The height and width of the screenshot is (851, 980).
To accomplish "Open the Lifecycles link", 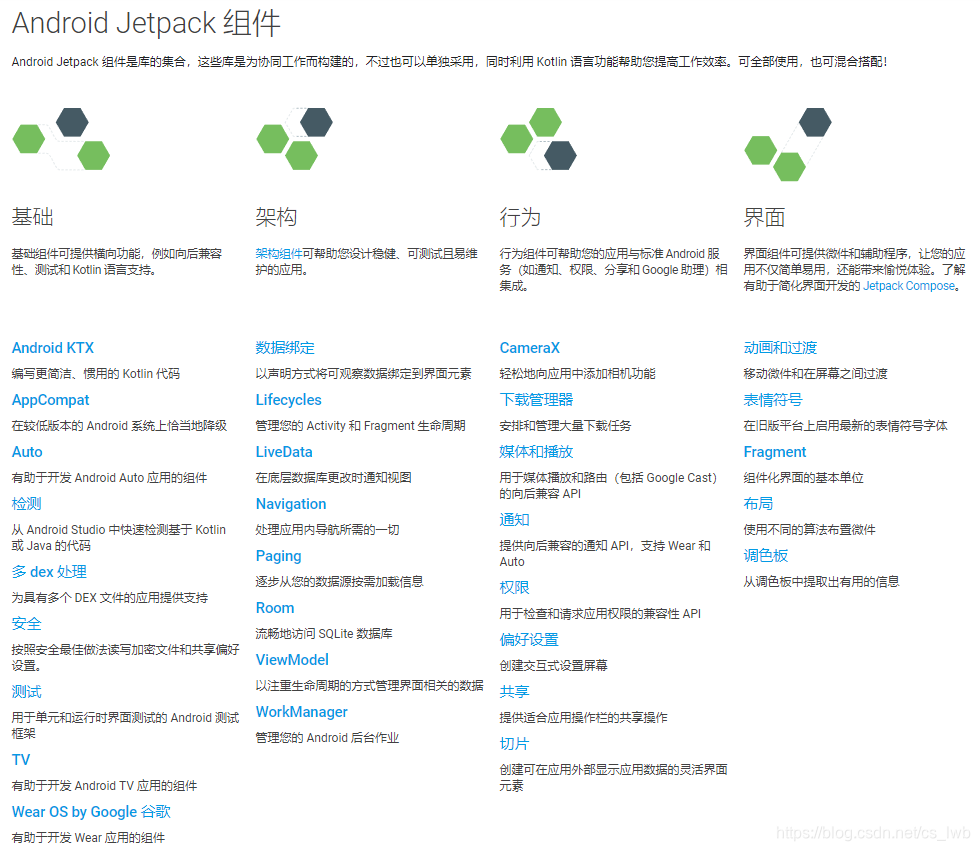I will pos(289,400).
